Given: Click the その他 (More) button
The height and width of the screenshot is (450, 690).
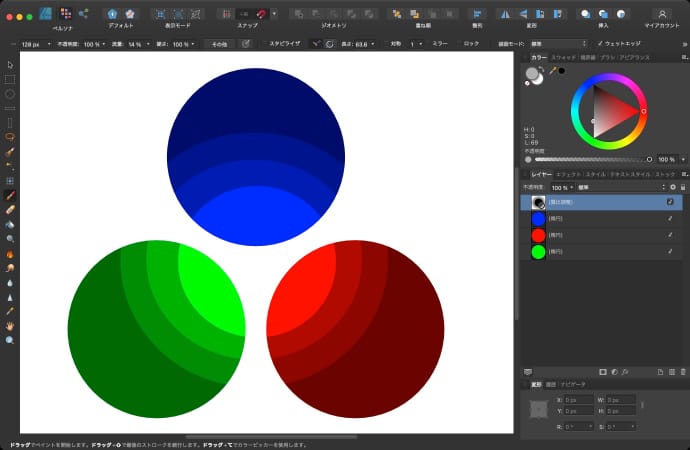Looking at the screenshot, I should click(218, 44).
